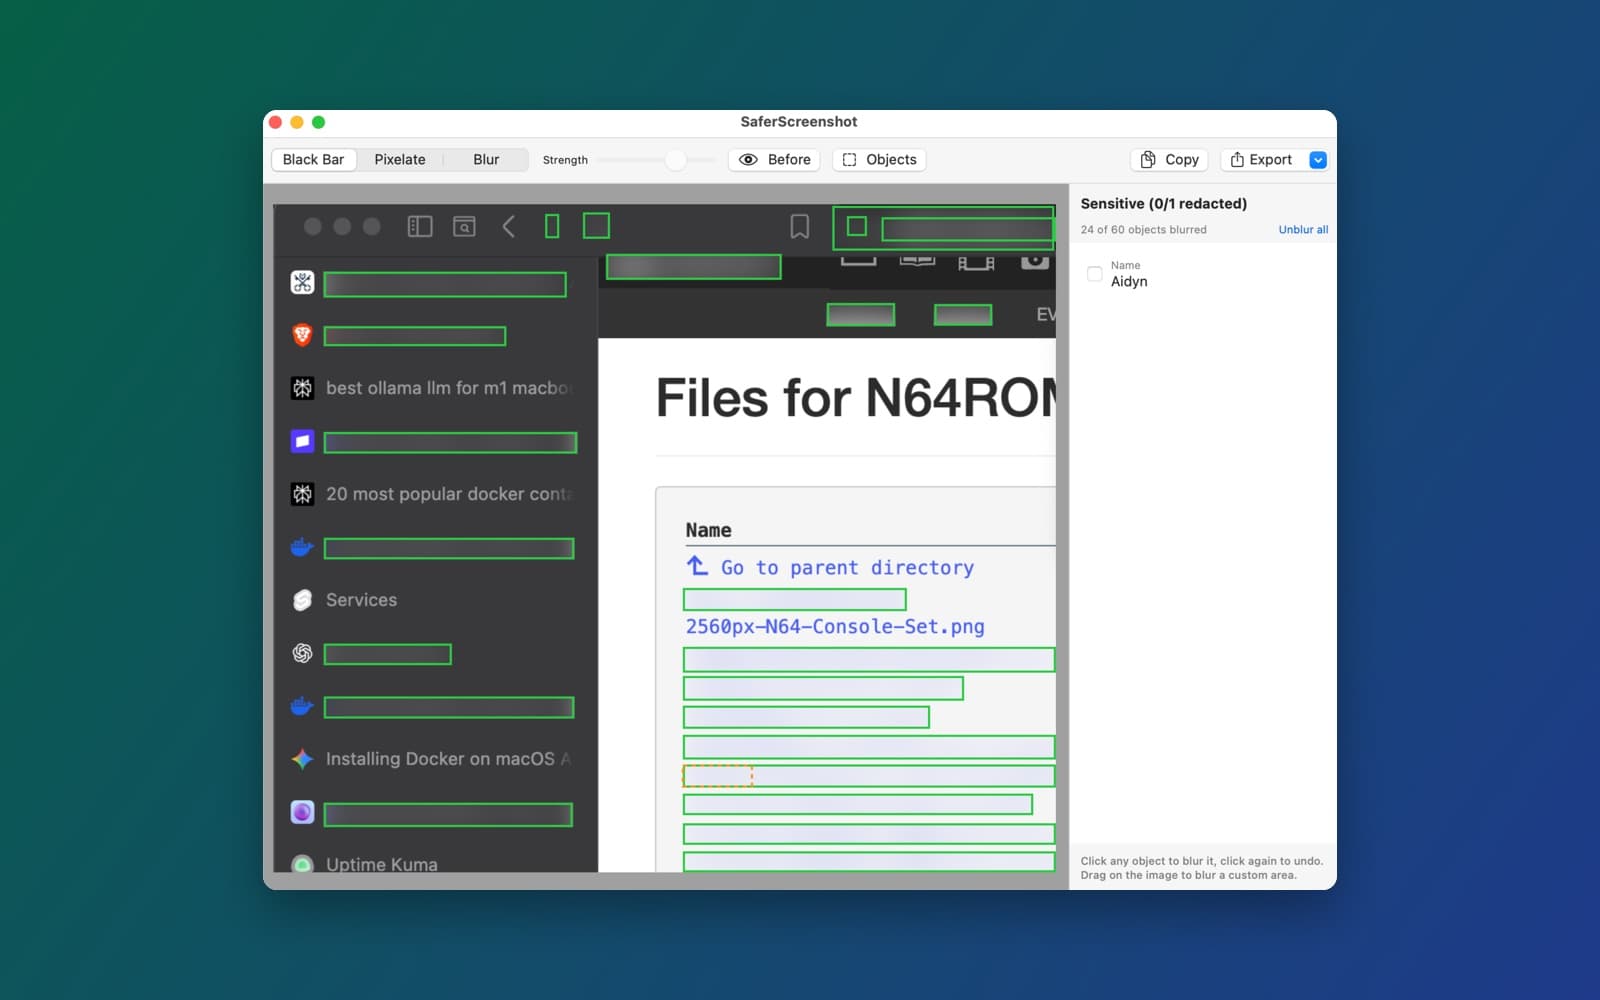Click the 'Name' column header in preview
The height and width of the screenshot is (1000, 1600).
[708, 530]
